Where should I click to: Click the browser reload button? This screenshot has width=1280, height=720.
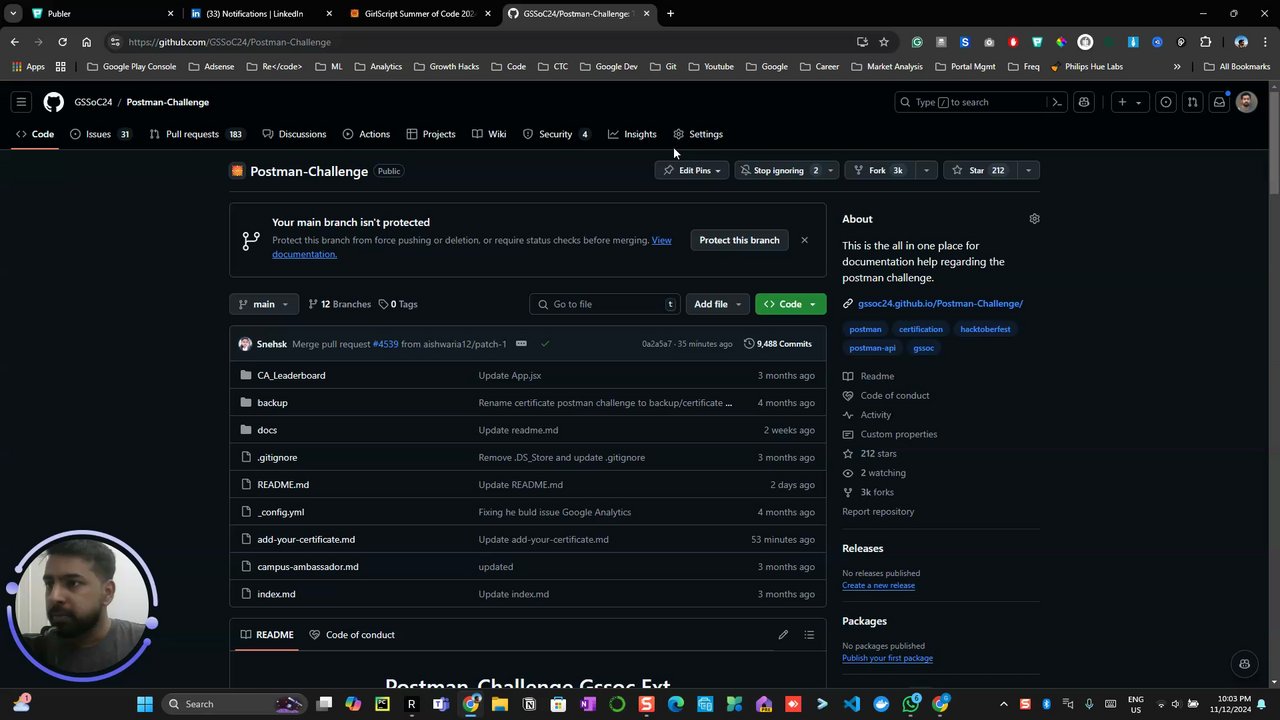(62, 42)
